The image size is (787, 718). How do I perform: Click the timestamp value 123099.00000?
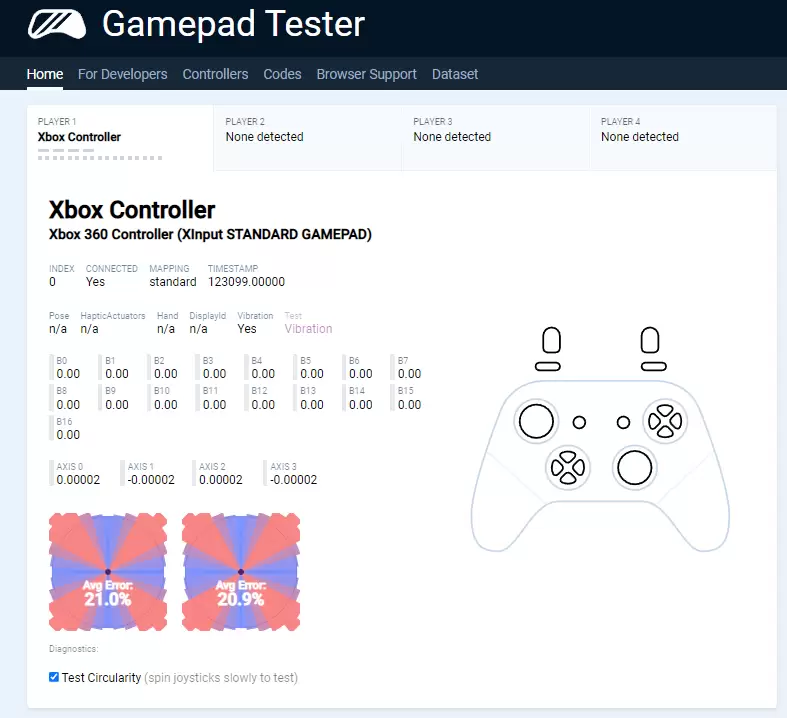(246, 281)
